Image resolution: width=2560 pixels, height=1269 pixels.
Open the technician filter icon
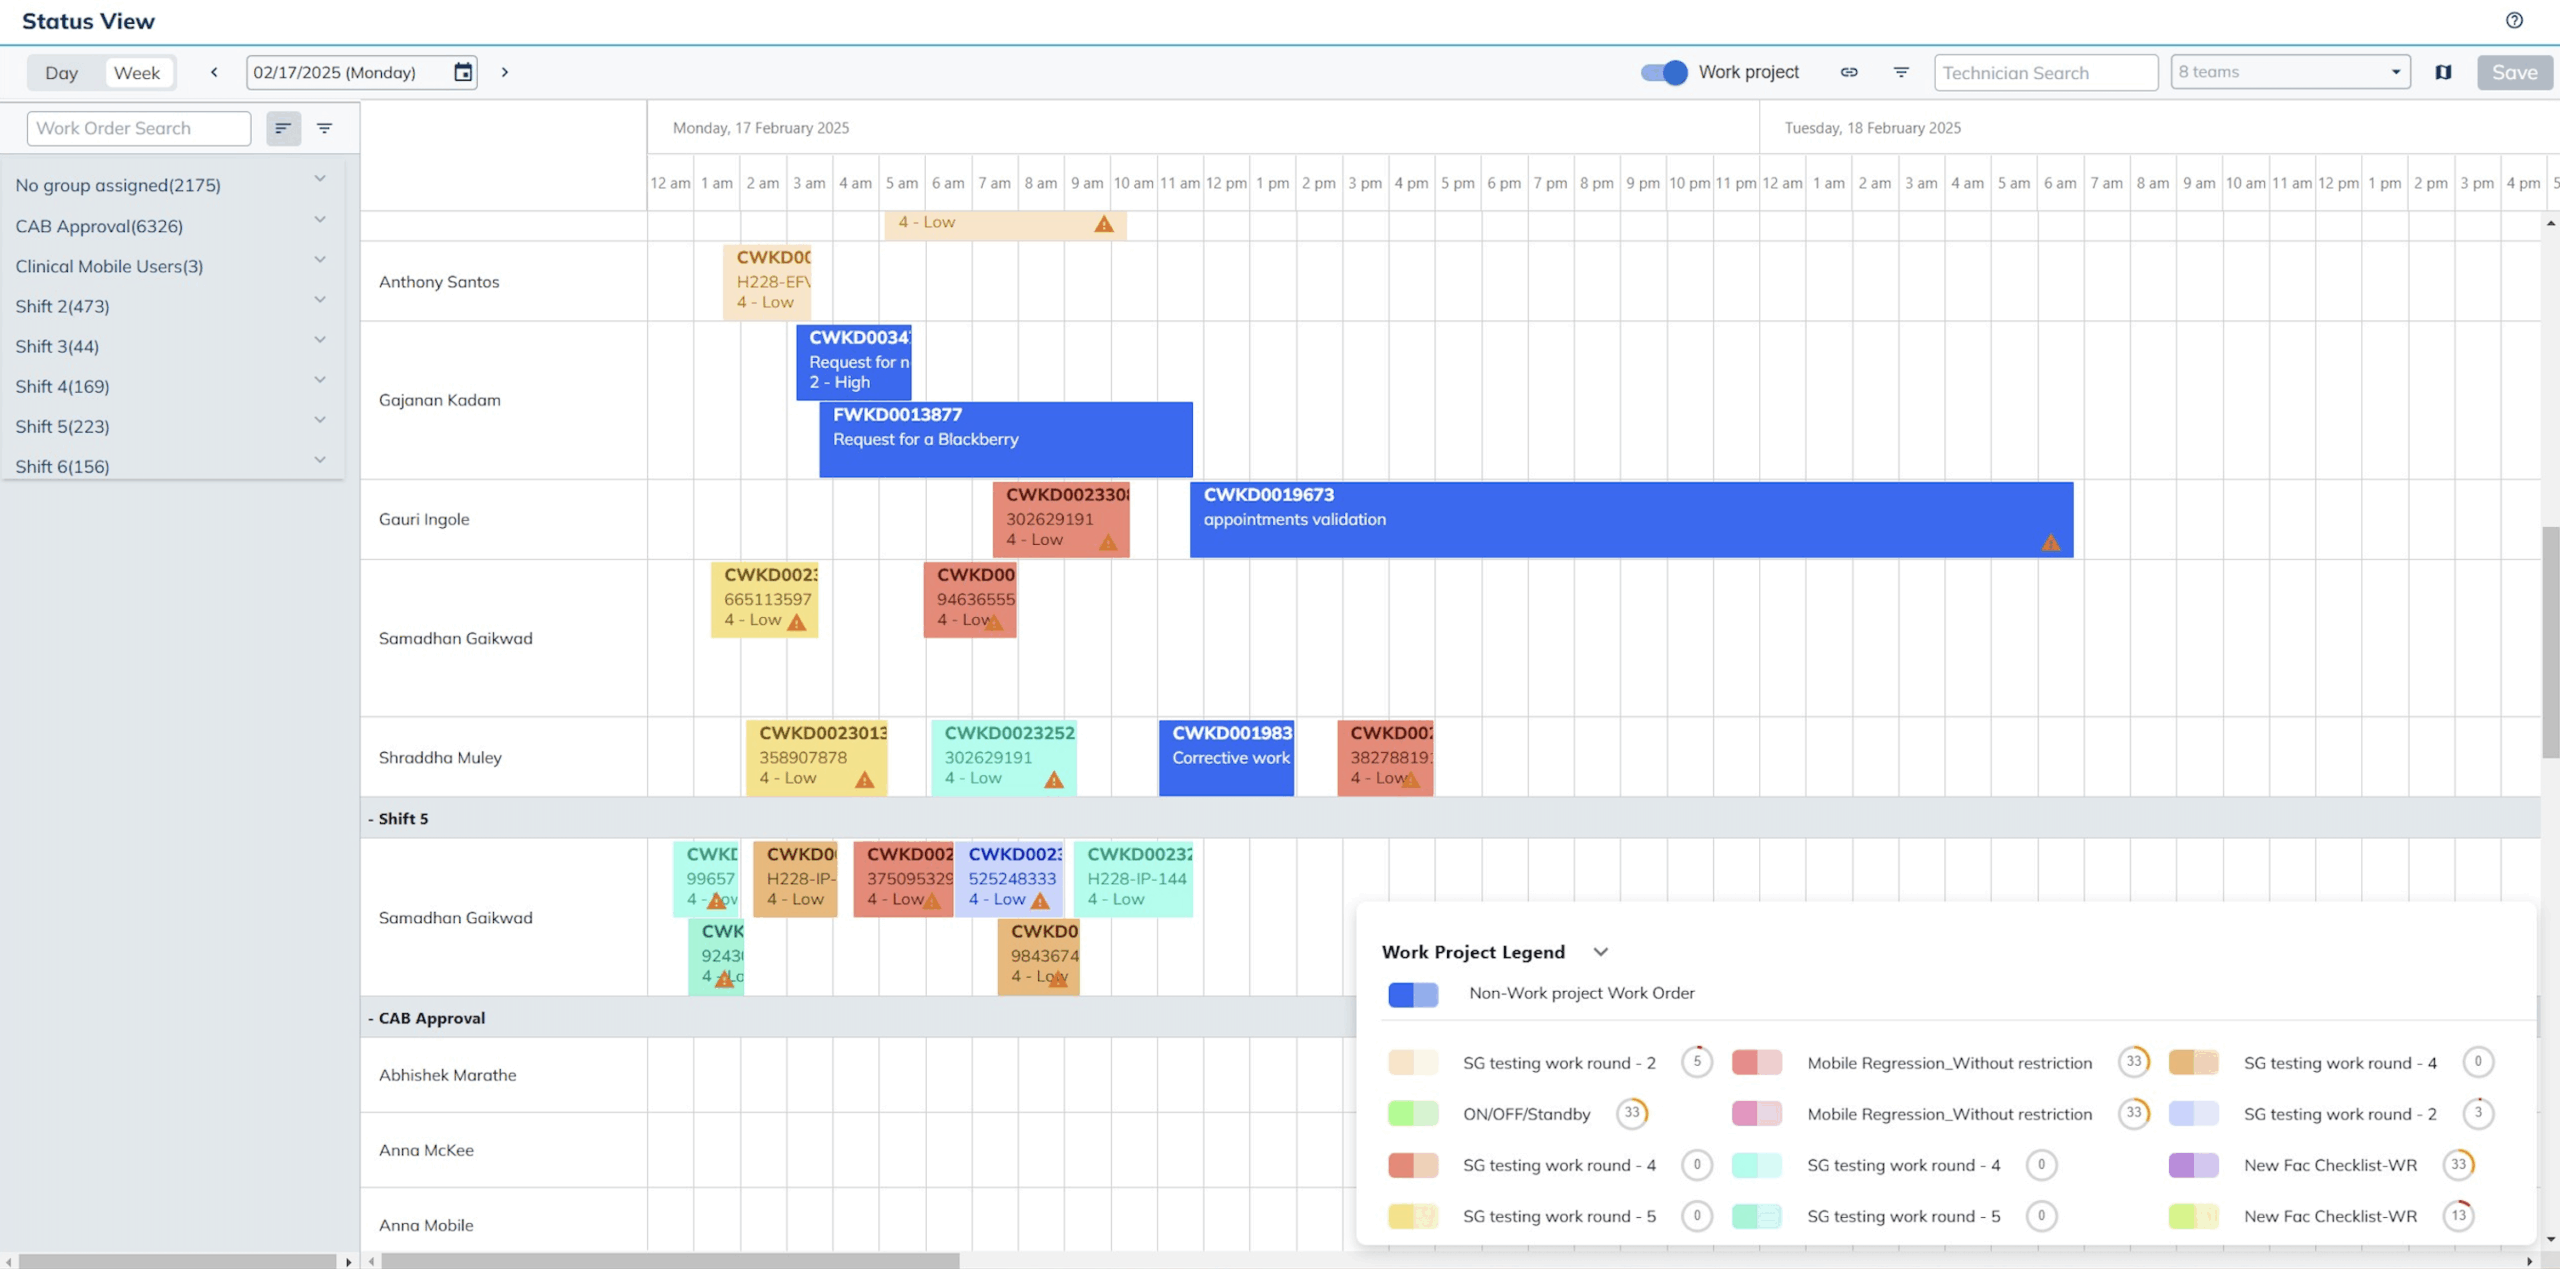point(1901,72)
